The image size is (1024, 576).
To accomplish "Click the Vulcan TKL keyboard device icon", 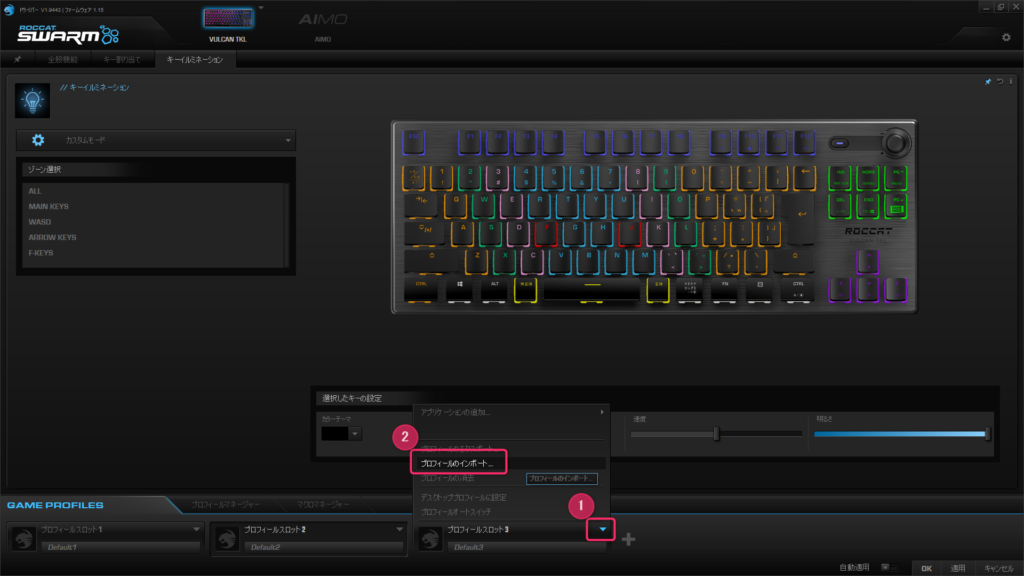I will click(228, 18).
